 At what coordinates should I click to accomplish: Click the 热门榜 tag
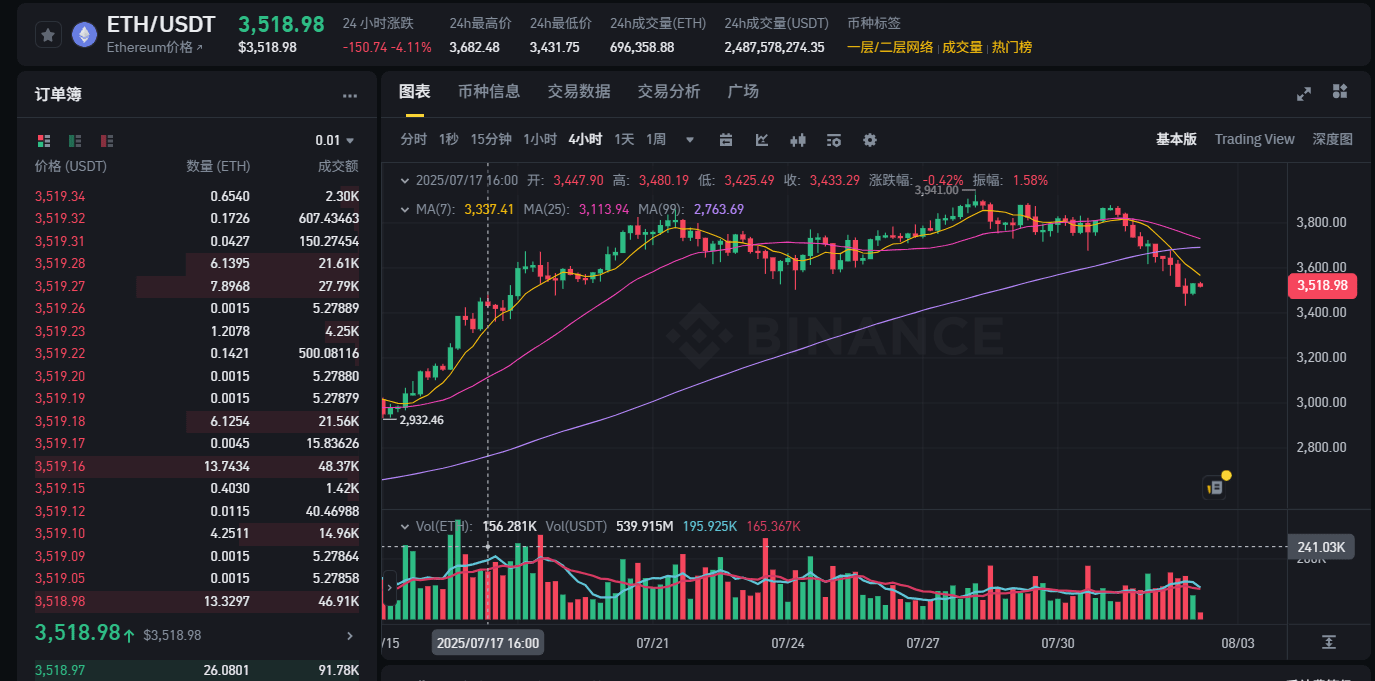pos(1012,47)
